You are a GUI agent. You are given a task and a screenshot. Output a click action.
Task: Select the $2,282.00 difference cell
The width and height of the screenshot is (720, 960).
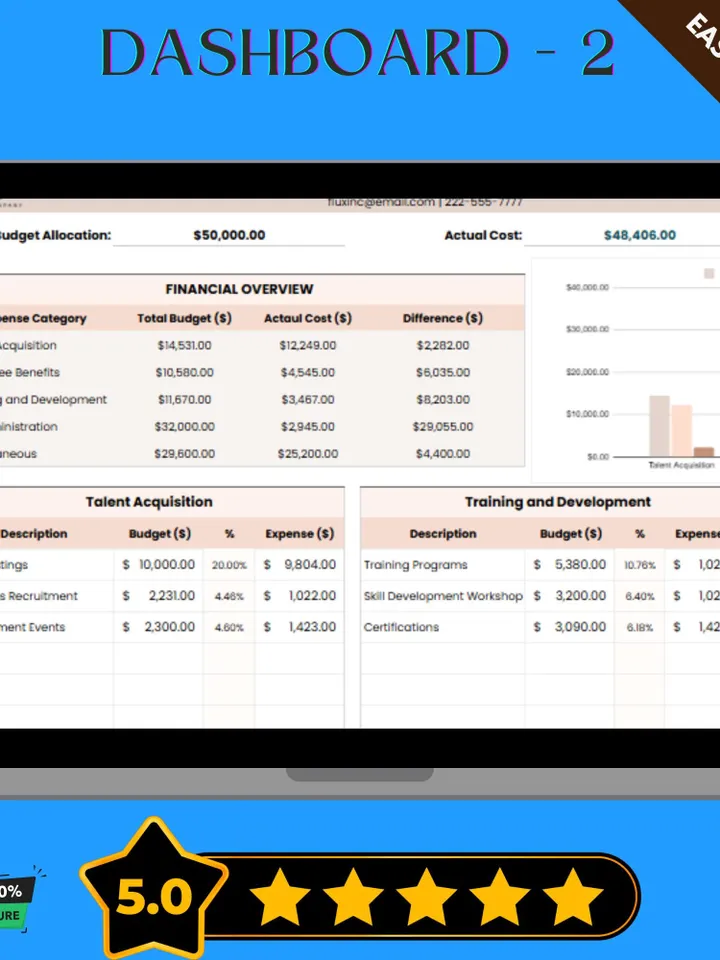(x=443, y=345)
